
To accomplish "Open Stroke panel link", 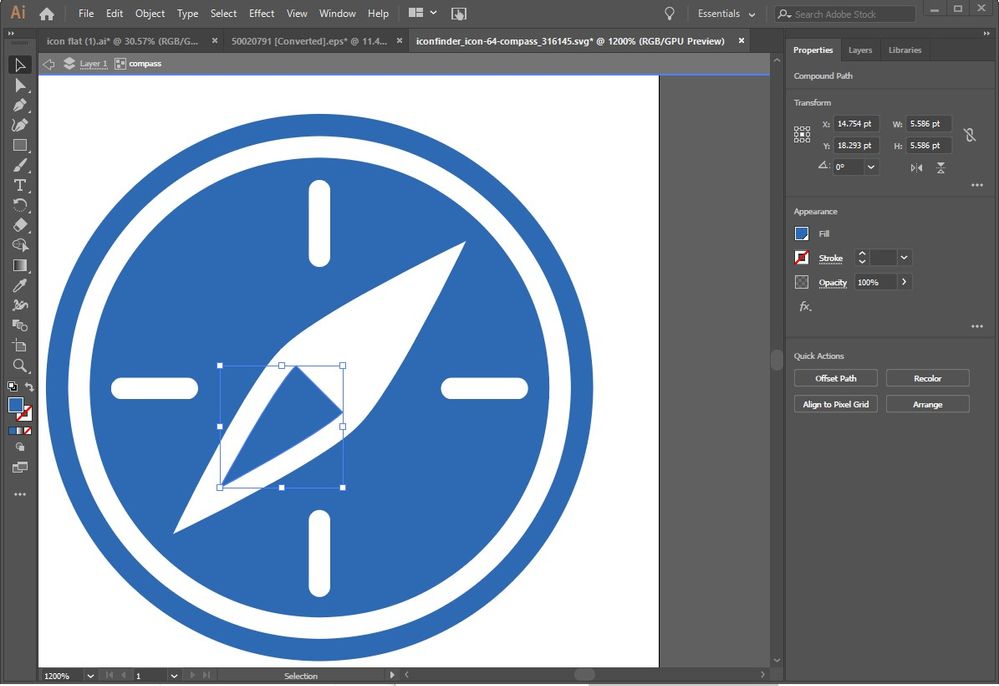I will coord(830,258).
